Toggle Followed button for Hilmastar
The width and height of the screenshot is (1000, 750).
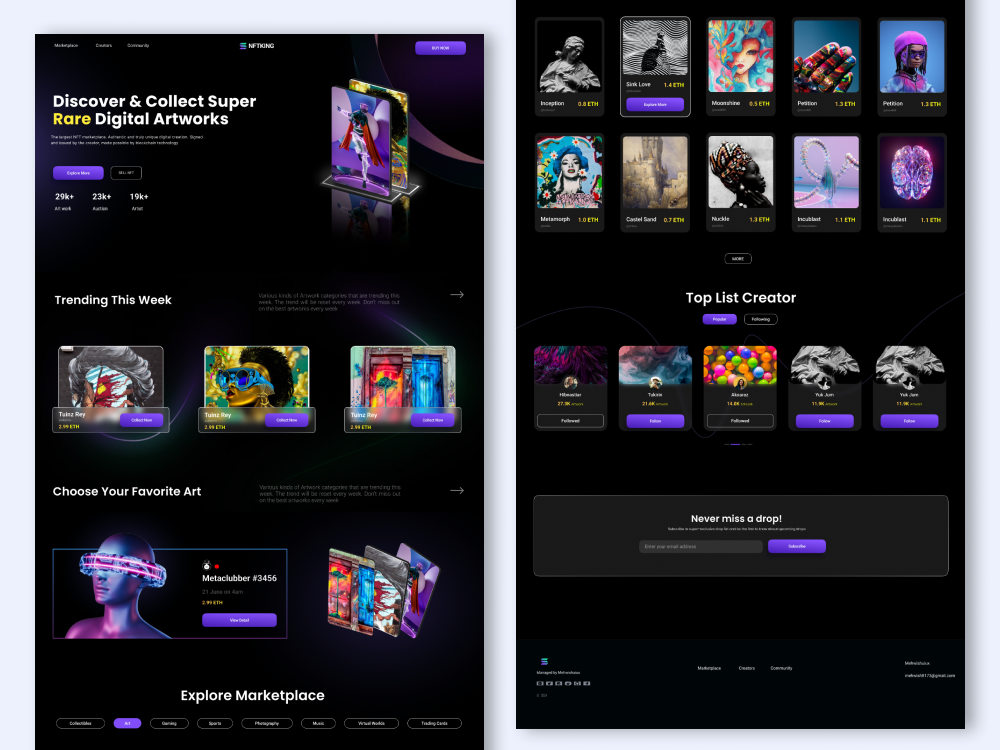(x=570, y=421)
